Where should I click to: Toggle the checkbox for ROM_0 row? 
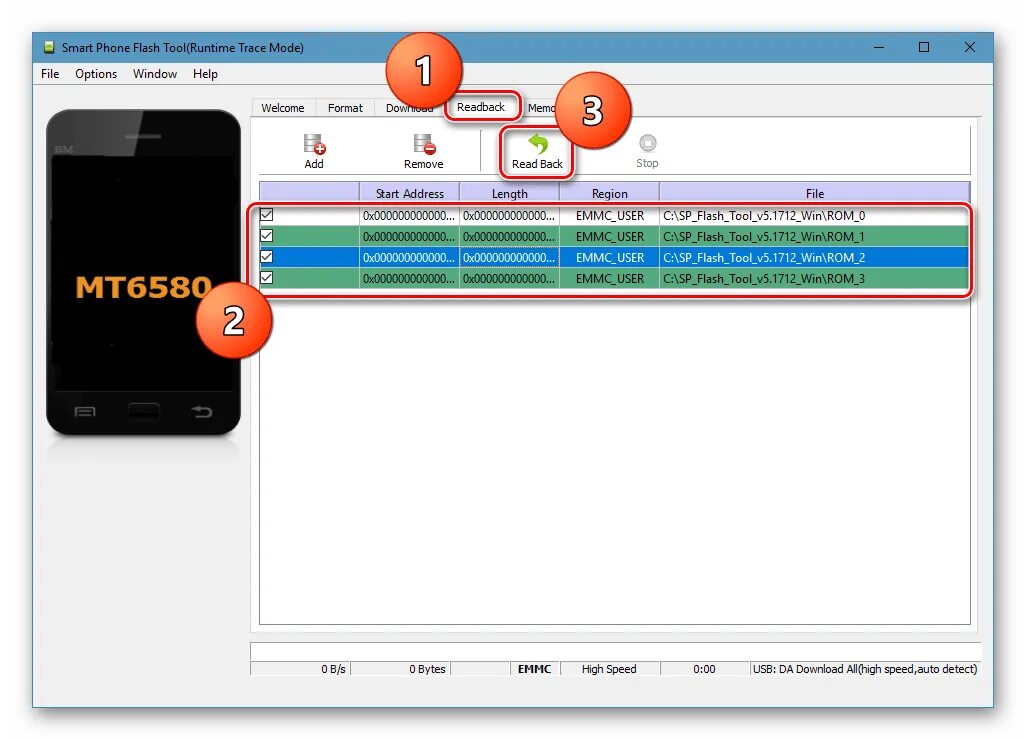click(266, 215)
